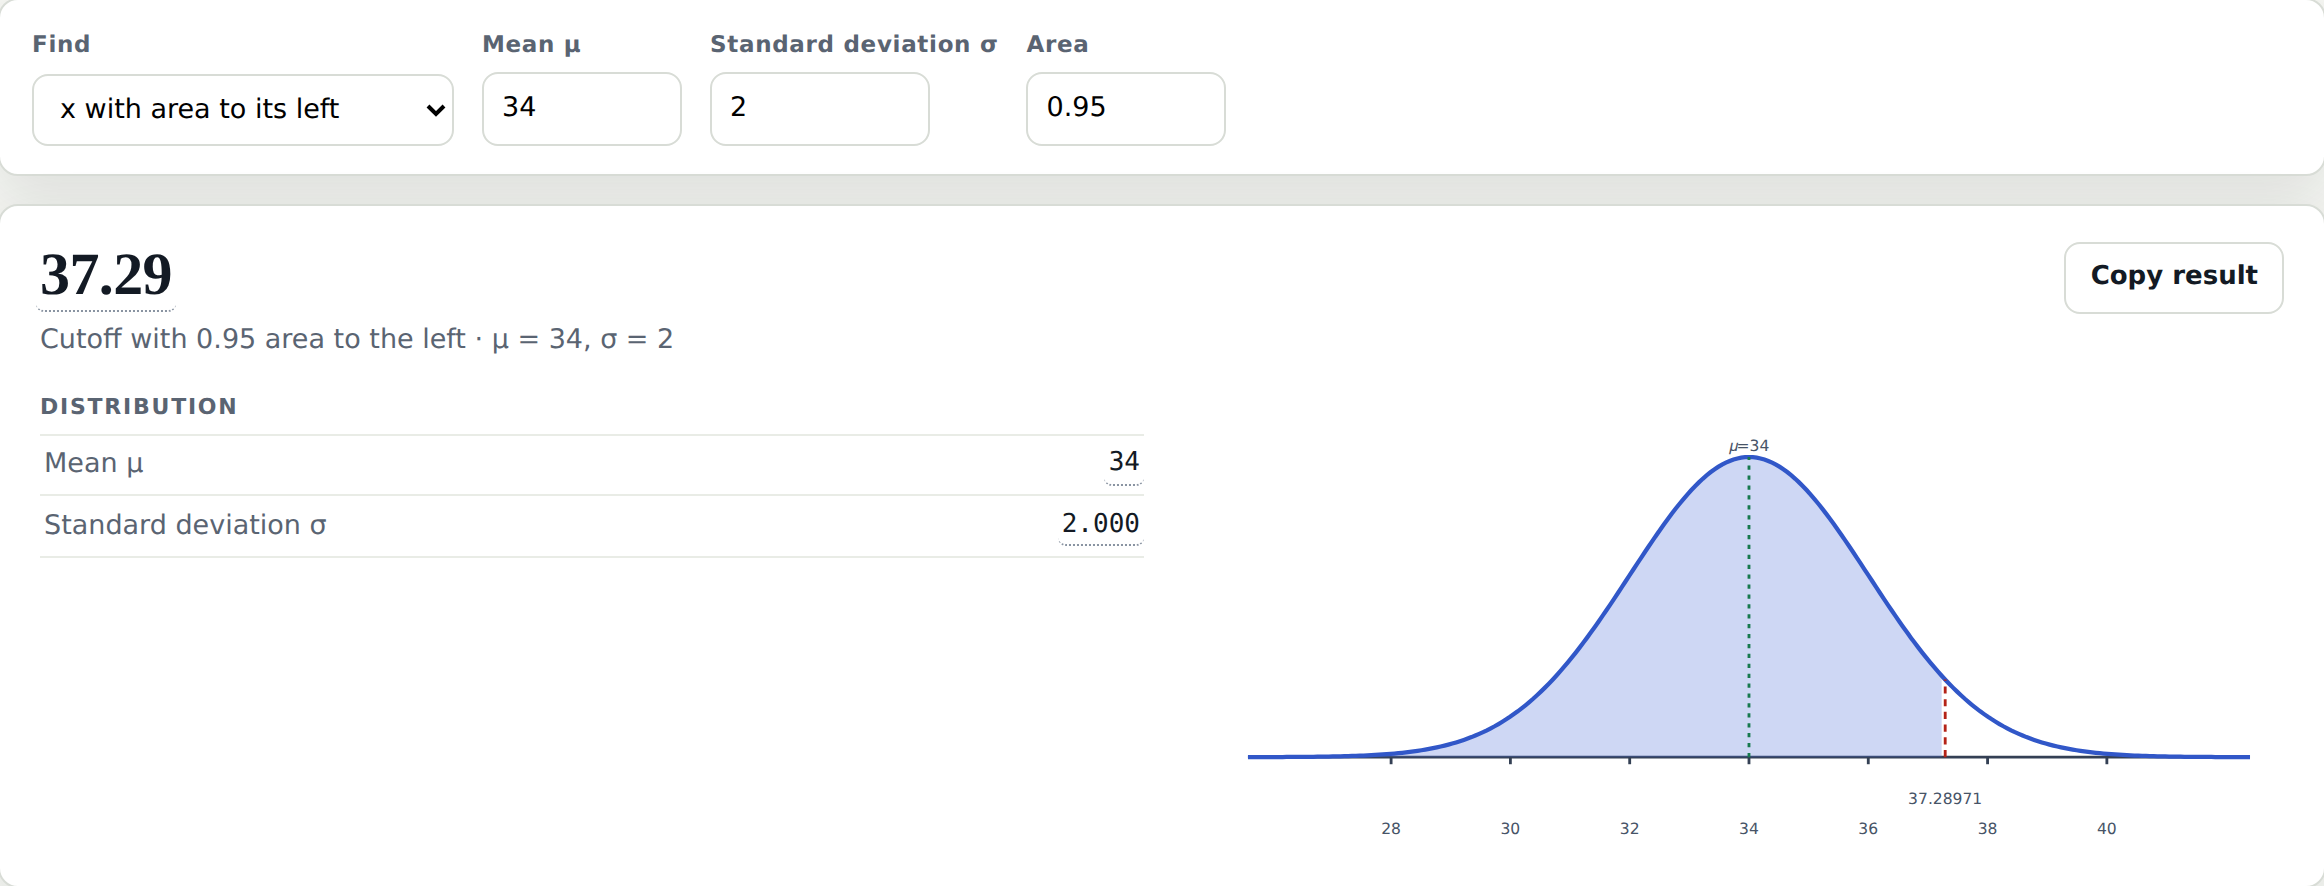Screen dimensions: 2324x886
Task: Click the 2.000 standard deviation value
Action: click(1100, 524)
